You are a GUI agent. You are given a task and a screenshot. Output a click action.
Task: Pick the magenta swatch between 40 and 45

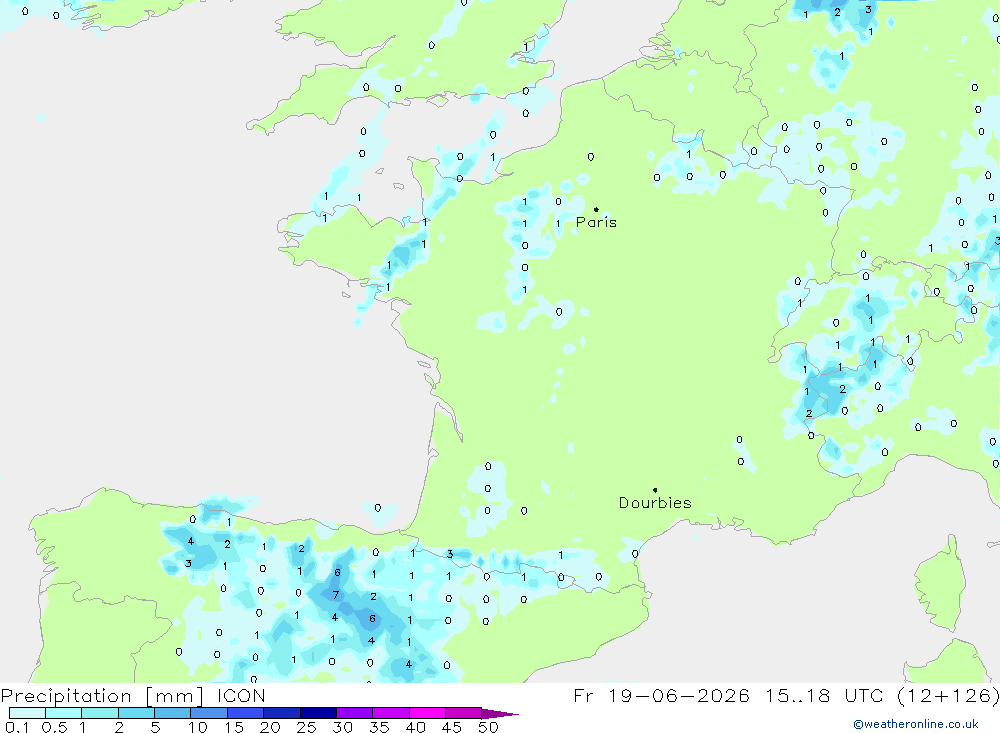coord(427,713)
